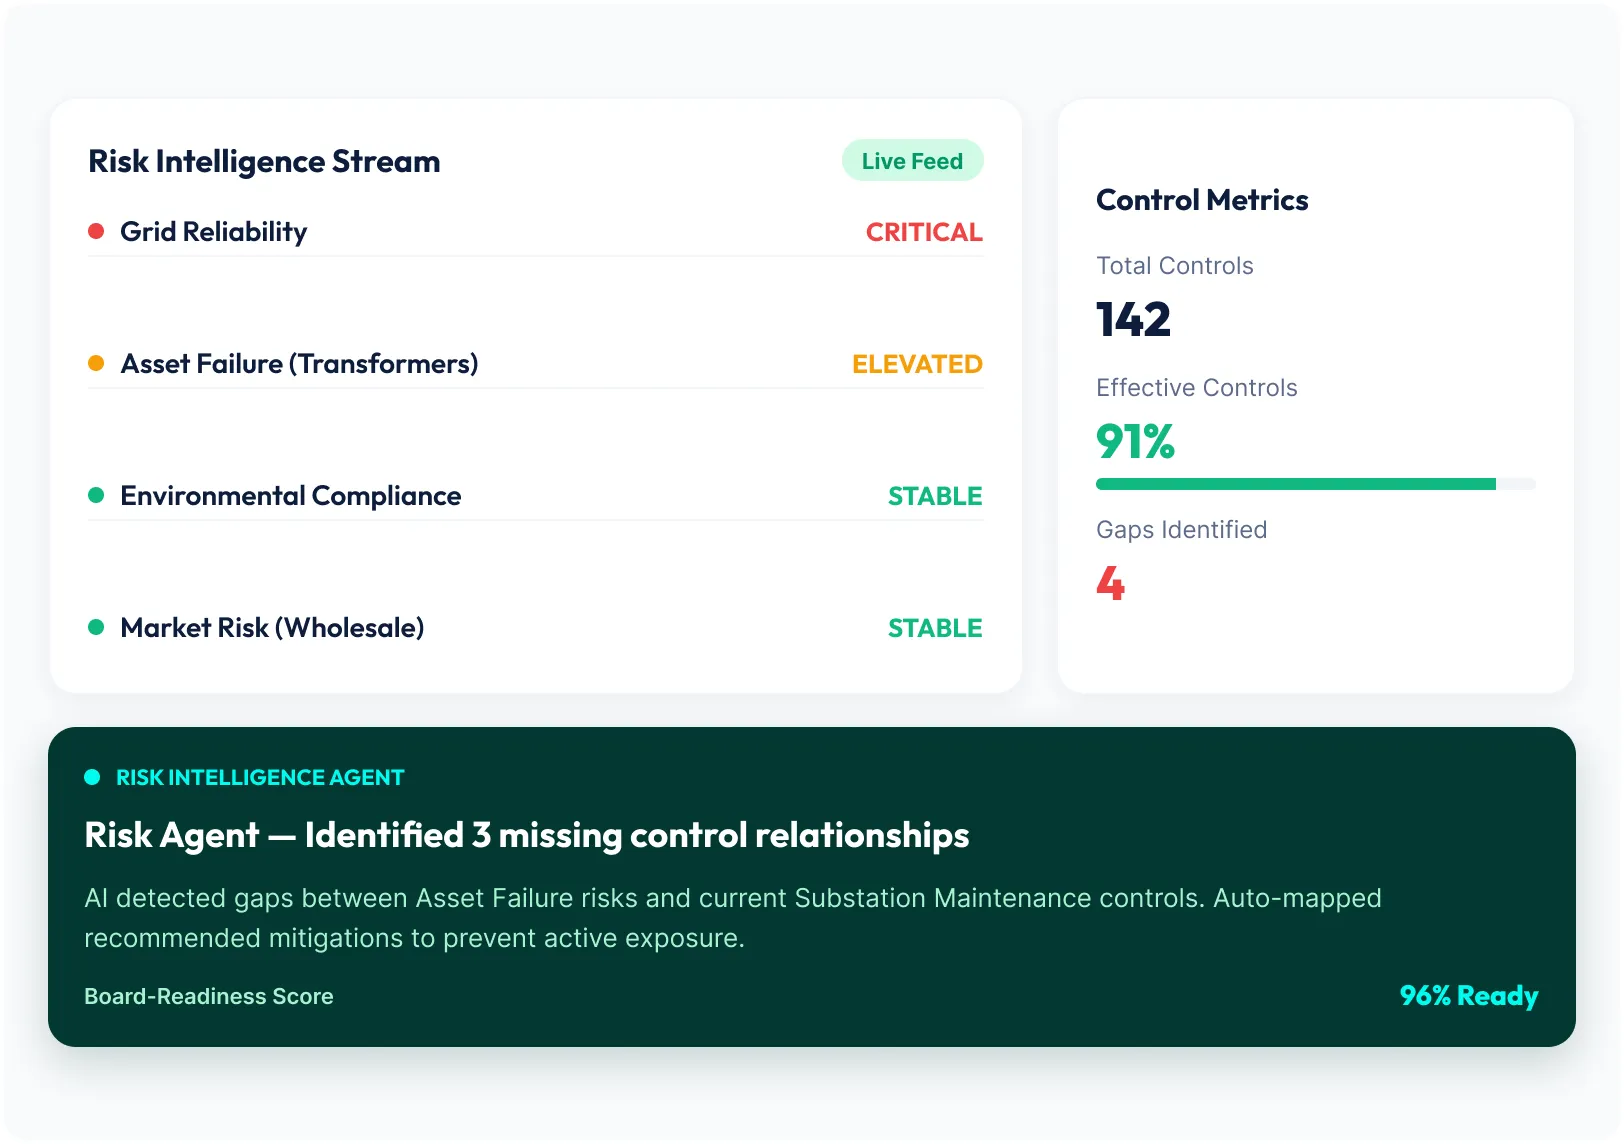Click the Total Controls value 142
Screen dimensions: 1624x1144
click(x=1133, y=320)
